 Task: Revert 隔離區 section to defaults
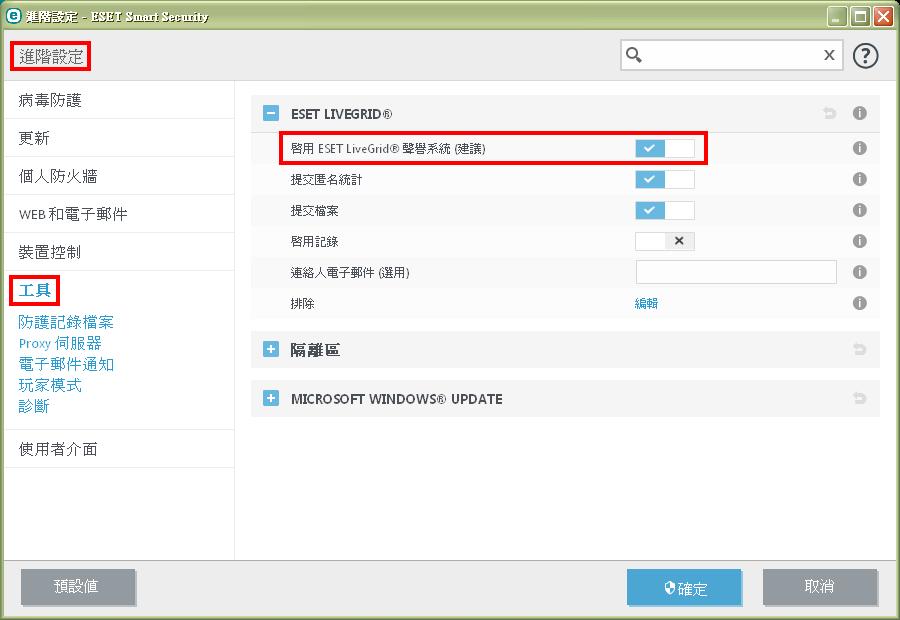click(x=859, y=349)
